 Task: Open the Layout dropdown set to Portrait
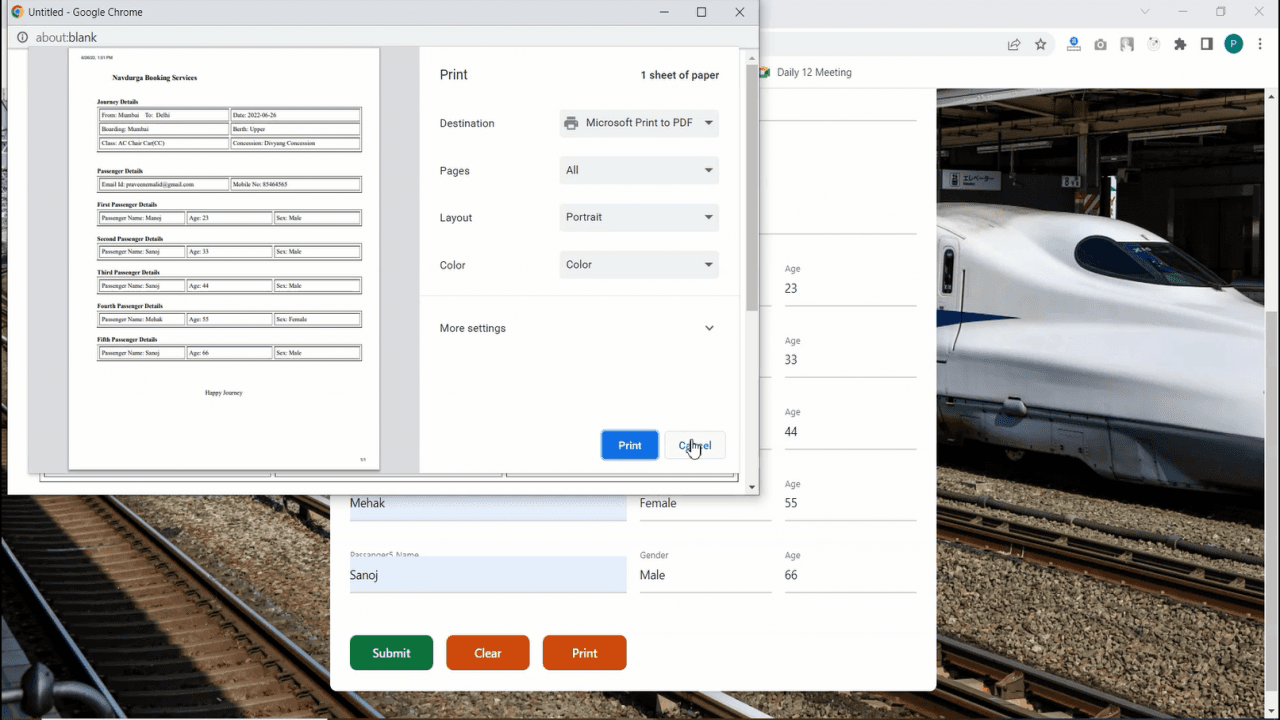click(x=639, y=217)
